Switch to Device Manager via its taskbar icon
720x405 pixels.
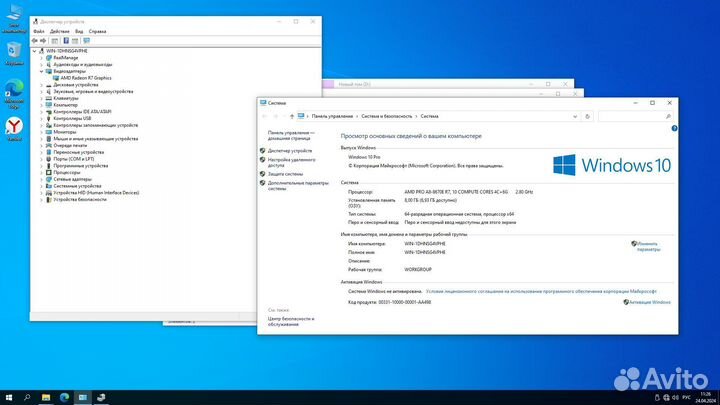(101, 398)
